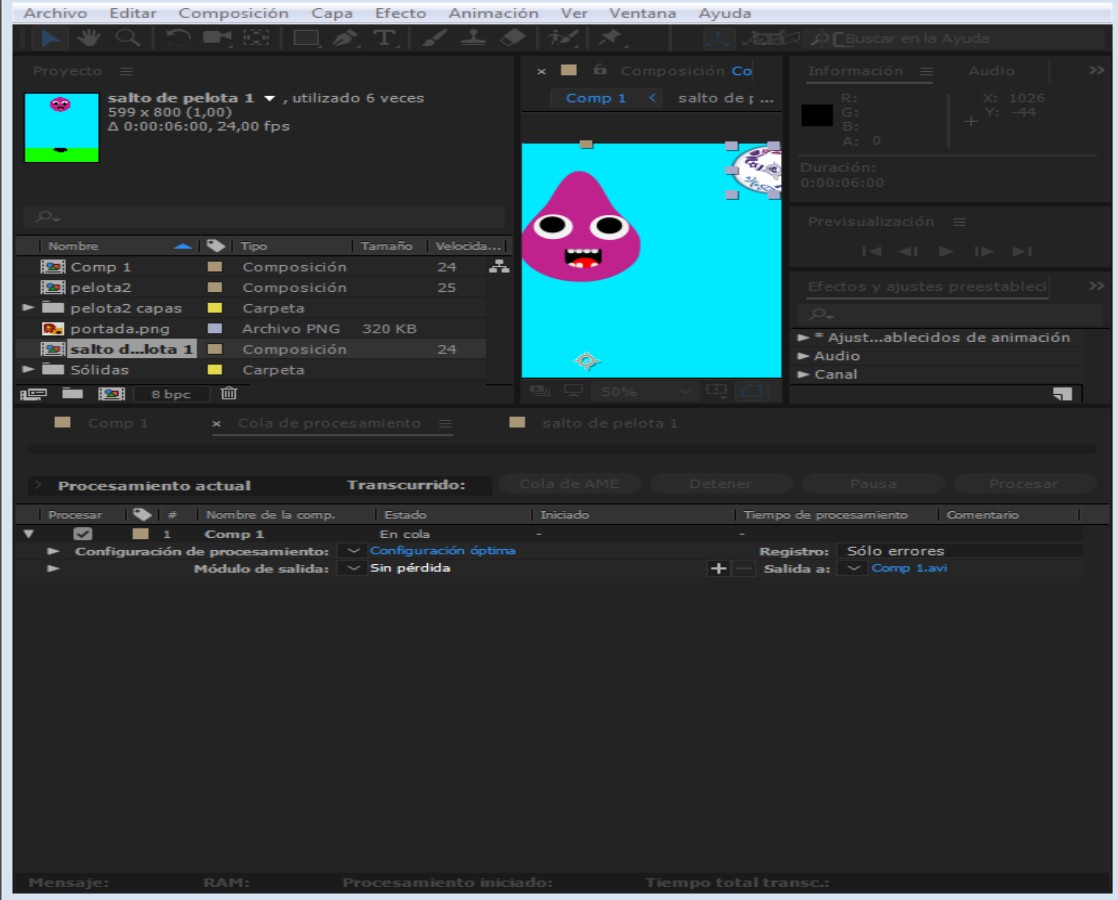Expand the pelota2 capas folder
This screenshot has height=900, width=1118.
pyautogui.click(x=28, y=308)
